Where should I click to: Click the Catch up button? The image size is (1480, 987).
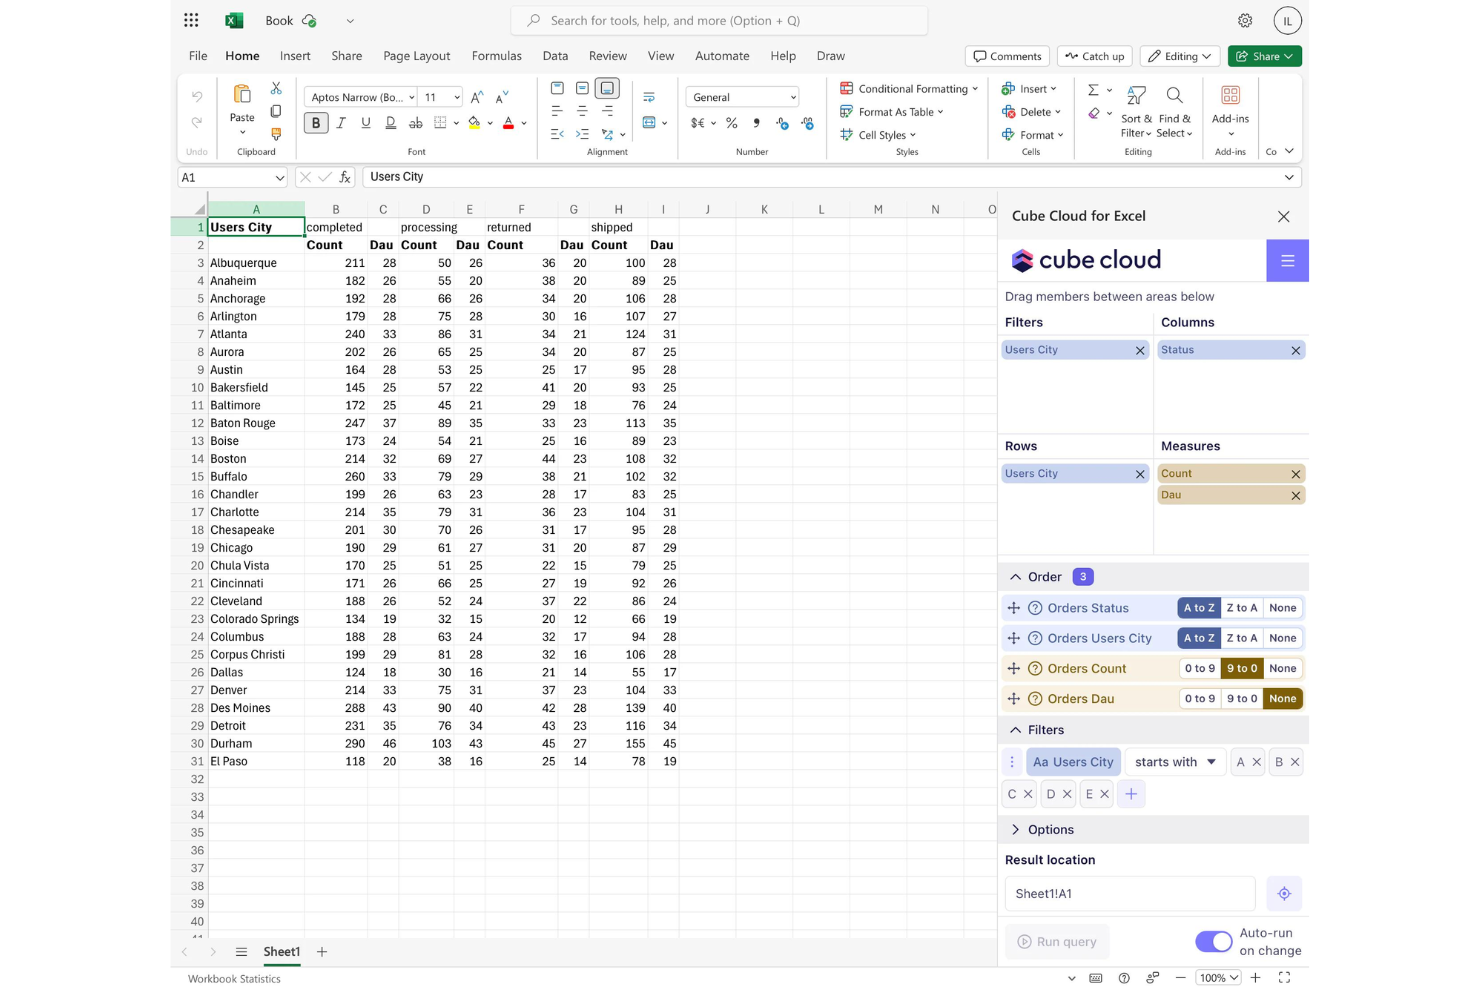click(x=1094, y=56)
